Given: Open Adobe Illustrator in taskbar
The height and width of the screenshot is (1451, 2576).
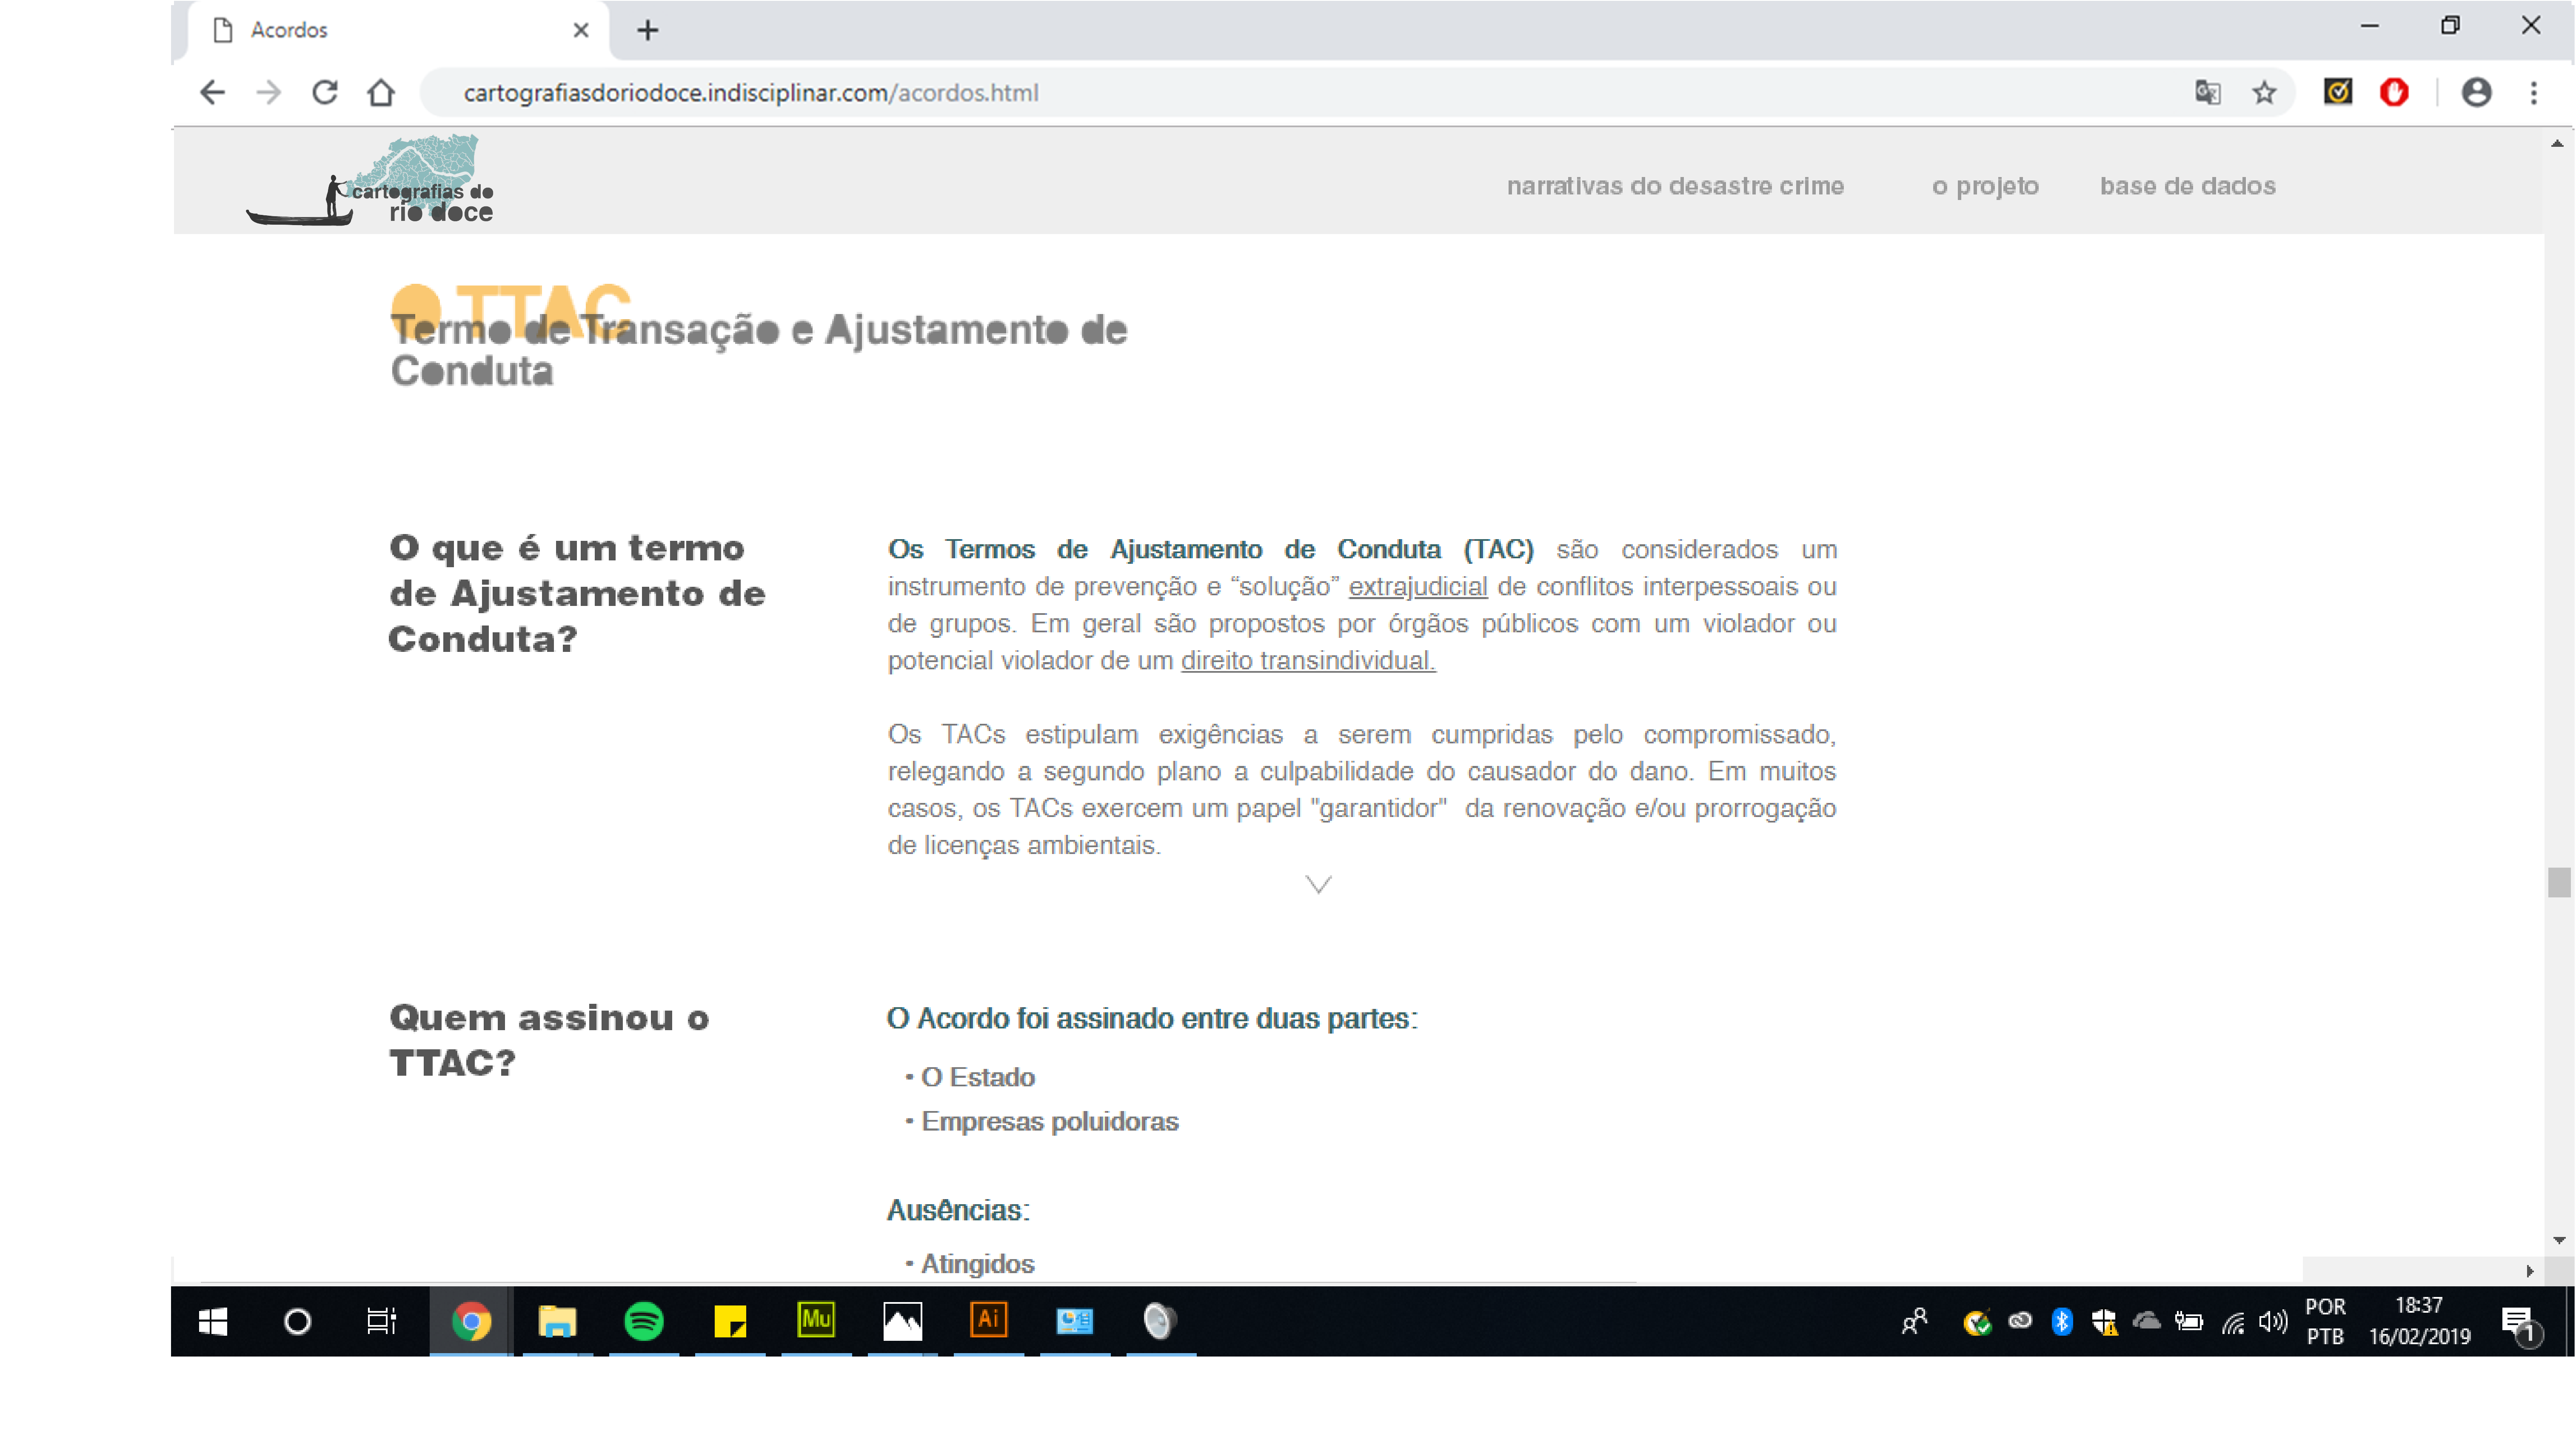Looking at the screenshot, I should pyautogui.click(x=988, y=1321).
